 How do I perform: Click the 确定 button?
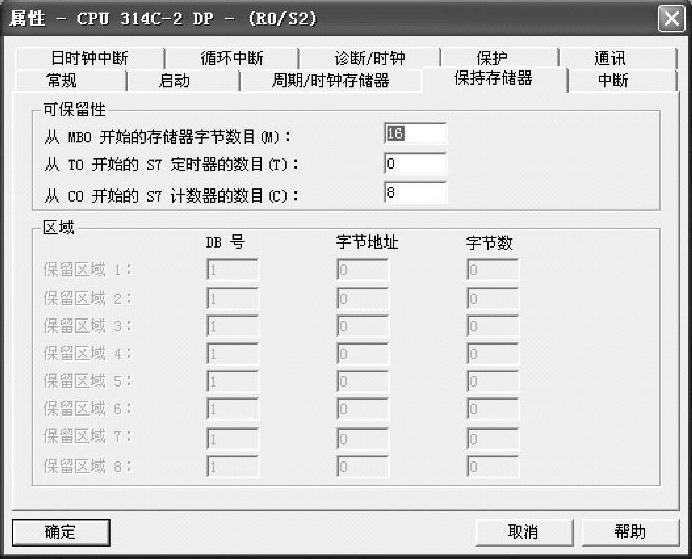[x=61, y=532]
